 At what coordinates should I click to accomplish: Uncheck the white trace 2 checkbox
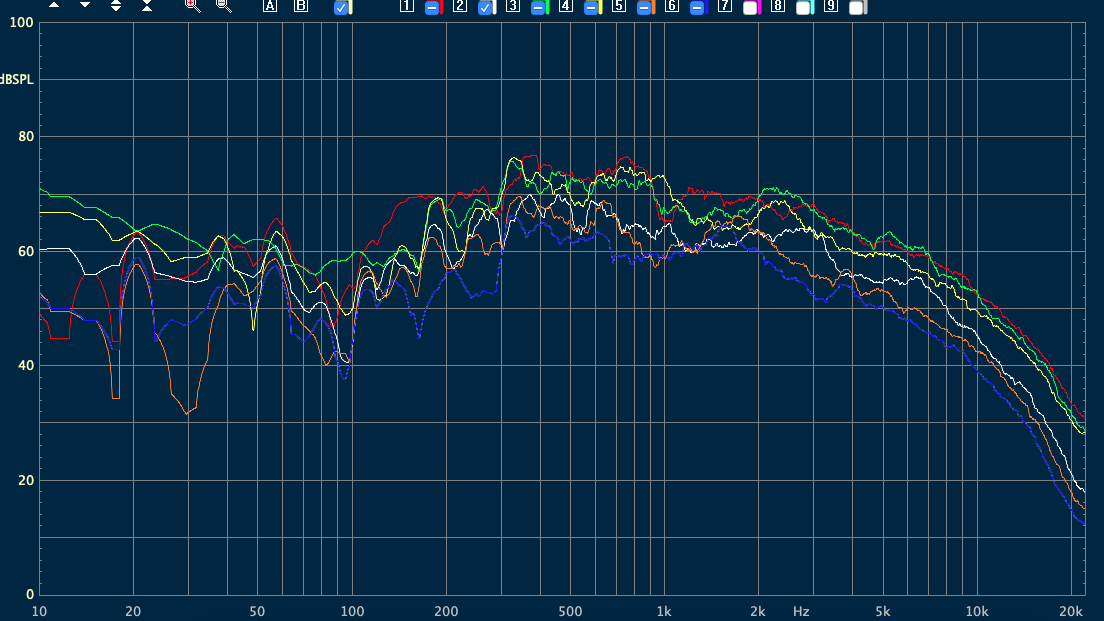coord(485,8)
